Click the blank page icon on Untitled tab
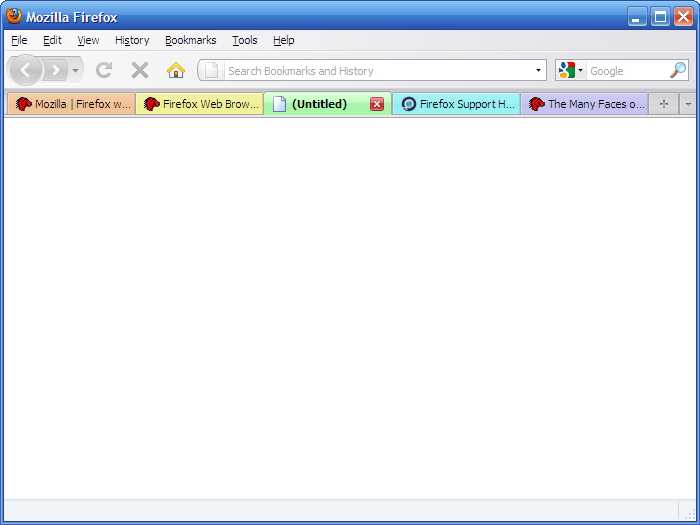 (x=279, y=104)
